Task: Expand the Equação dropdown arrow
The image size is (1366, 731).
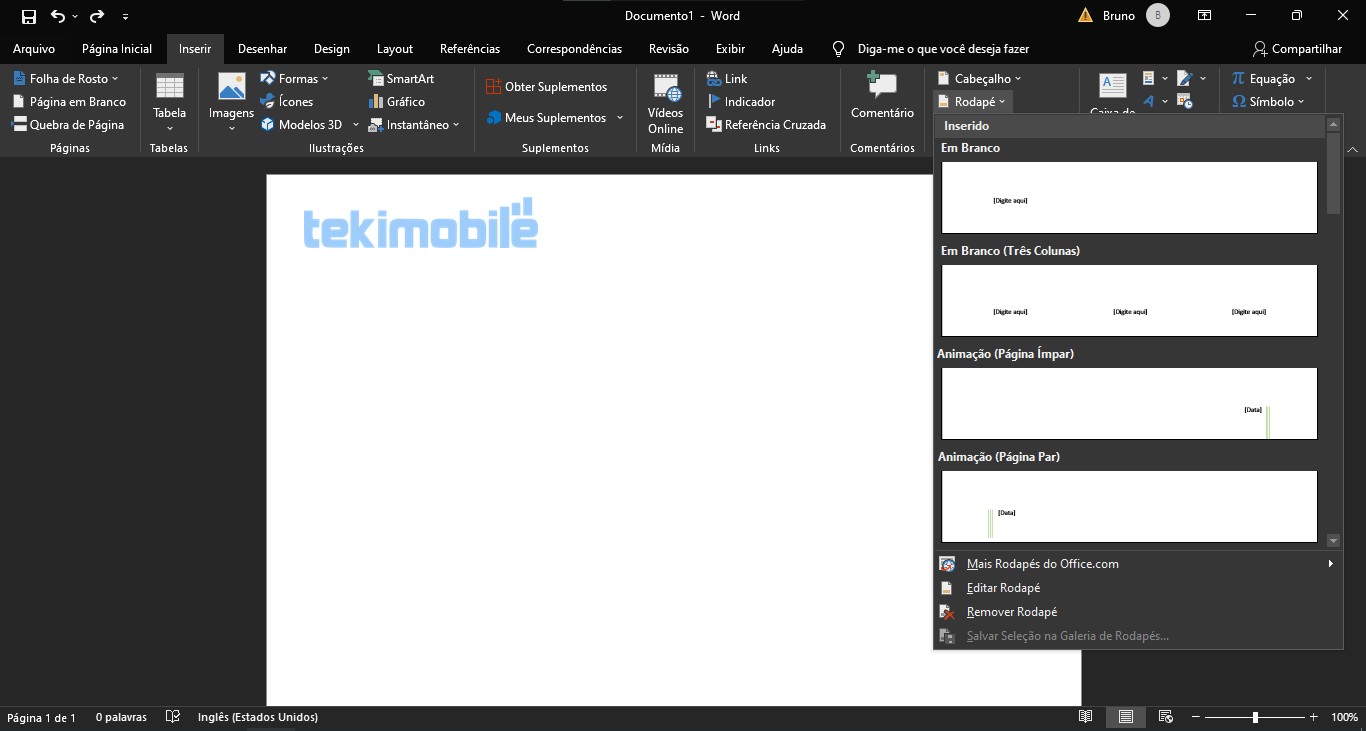Action: click(1309, 78)
